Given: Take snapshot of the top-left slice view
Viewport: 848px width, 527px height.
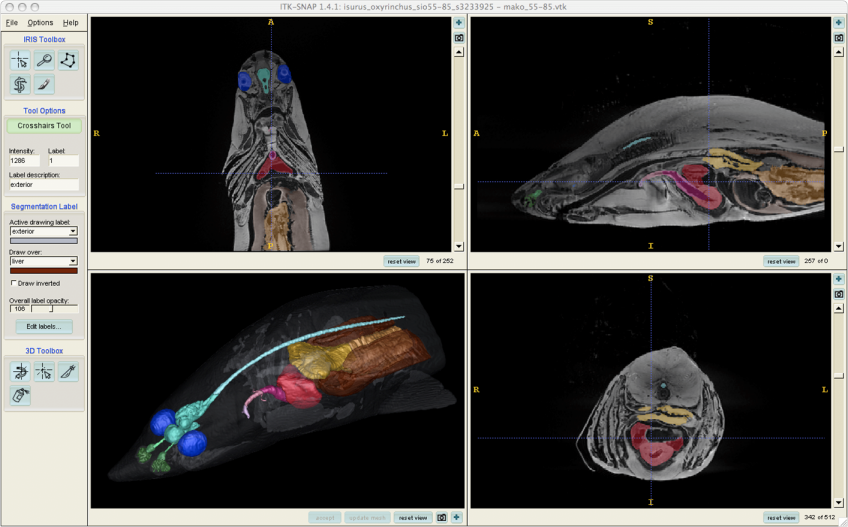Looking at the screenshot, I should [x=459, y=37].
